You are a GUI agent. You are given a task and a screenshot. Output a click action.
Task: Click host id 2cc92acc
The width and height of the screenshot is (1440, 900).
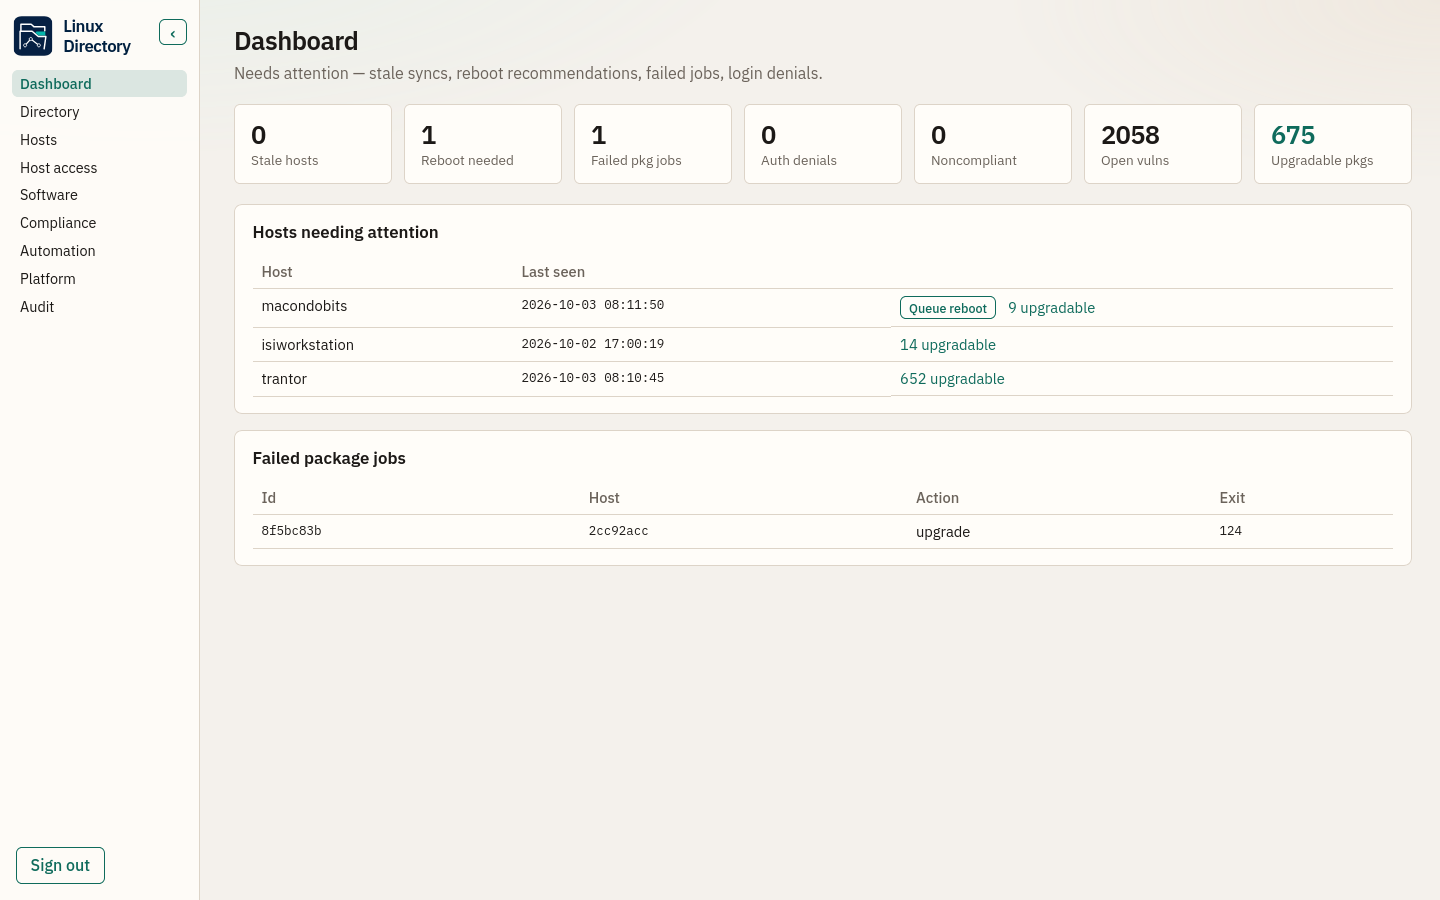point(618,531)
